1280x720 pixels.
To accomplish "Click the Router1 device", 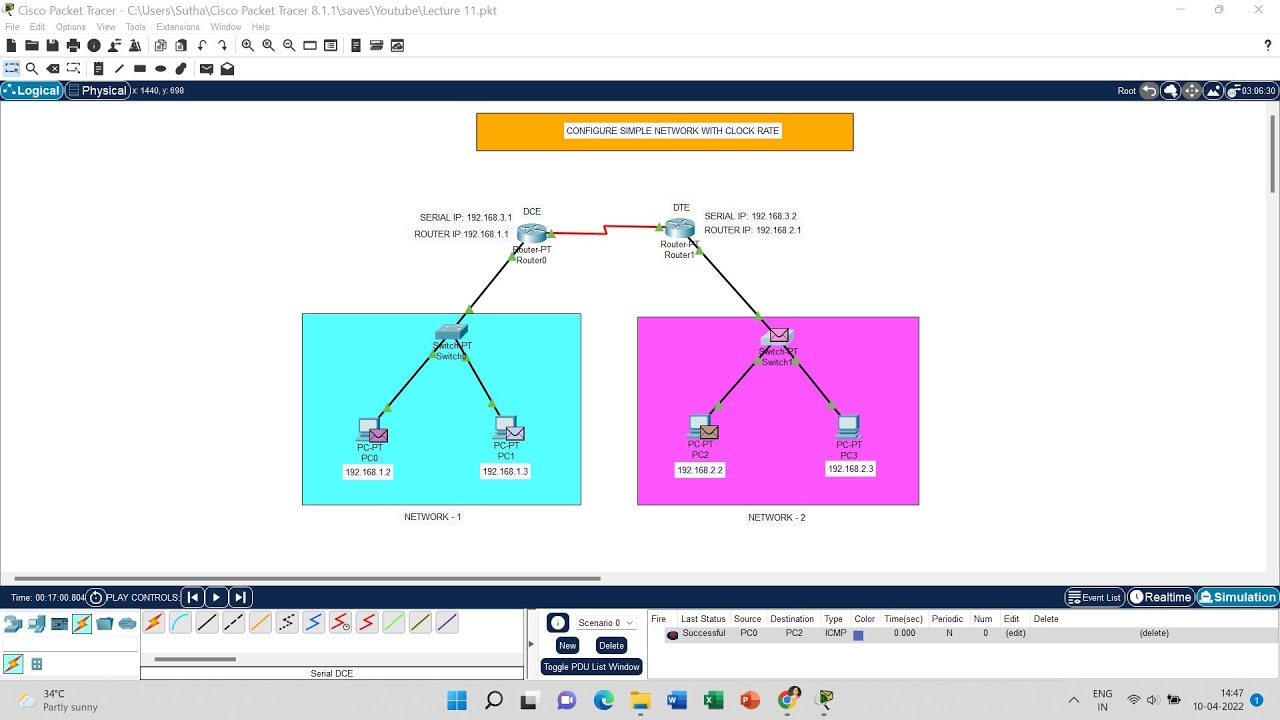I will [x=679, y=229].
